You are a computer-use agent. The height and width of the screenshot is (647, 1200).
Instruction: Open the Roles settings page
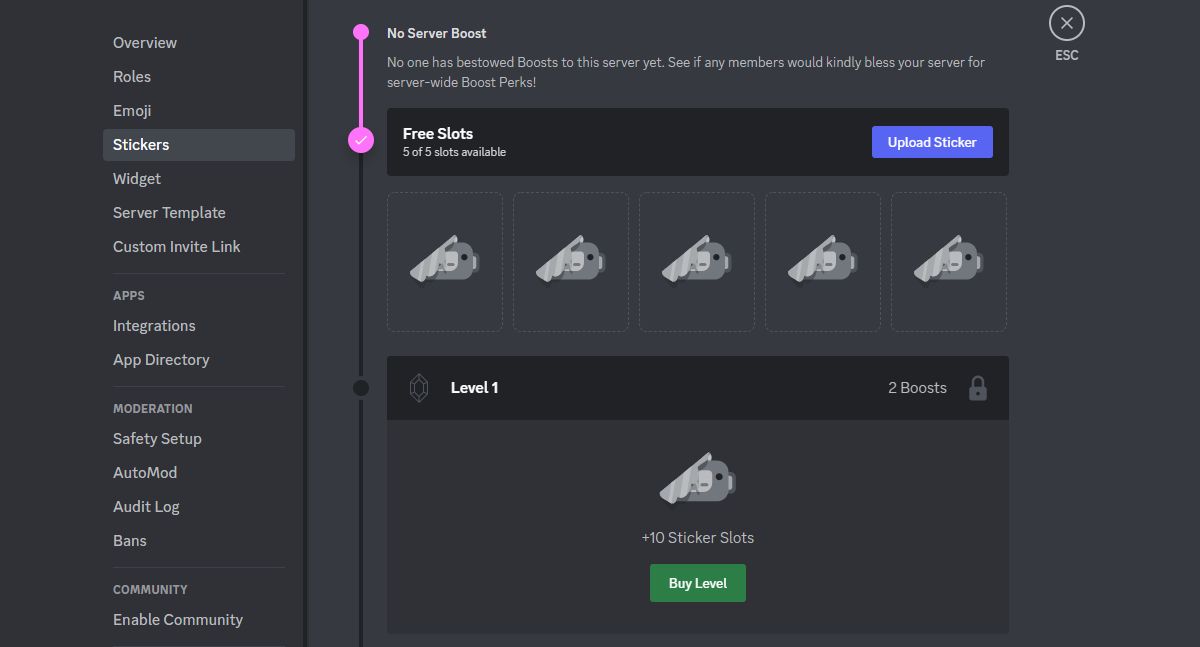click(131, 76)
